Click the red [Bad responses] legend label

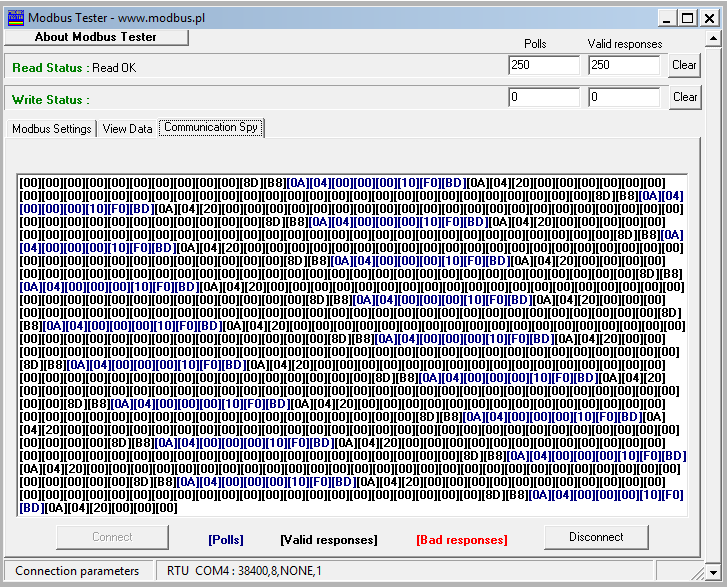coord(462,540)
